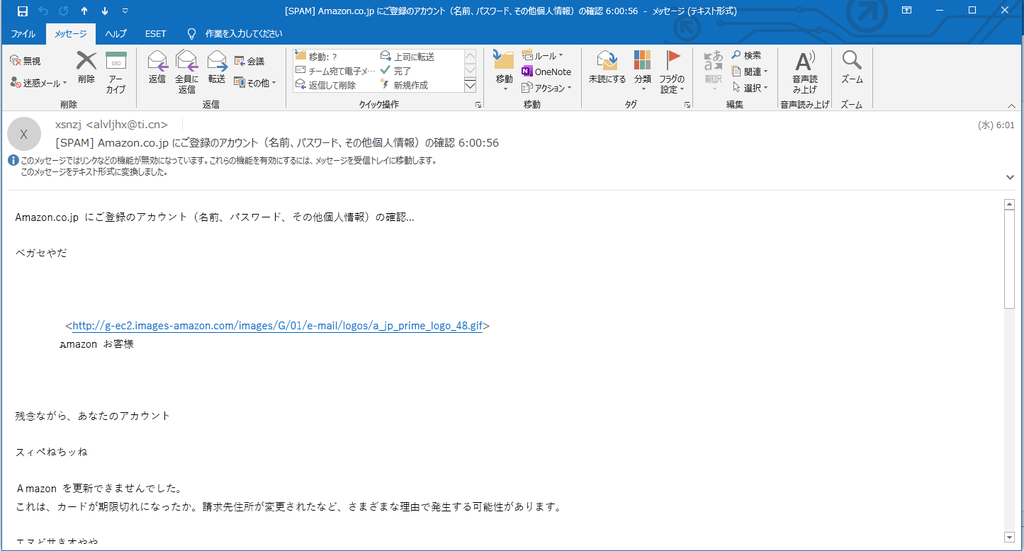1024x551 pixels.
Task: Open the ファイル tab
Action: (x=23, y=34)
